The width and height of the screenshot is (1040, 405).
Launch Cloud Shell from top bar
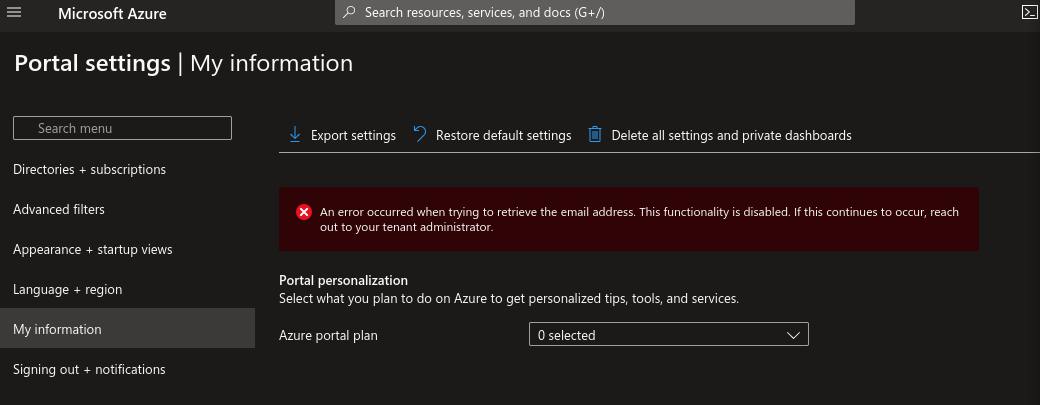tap(1029, 13)
